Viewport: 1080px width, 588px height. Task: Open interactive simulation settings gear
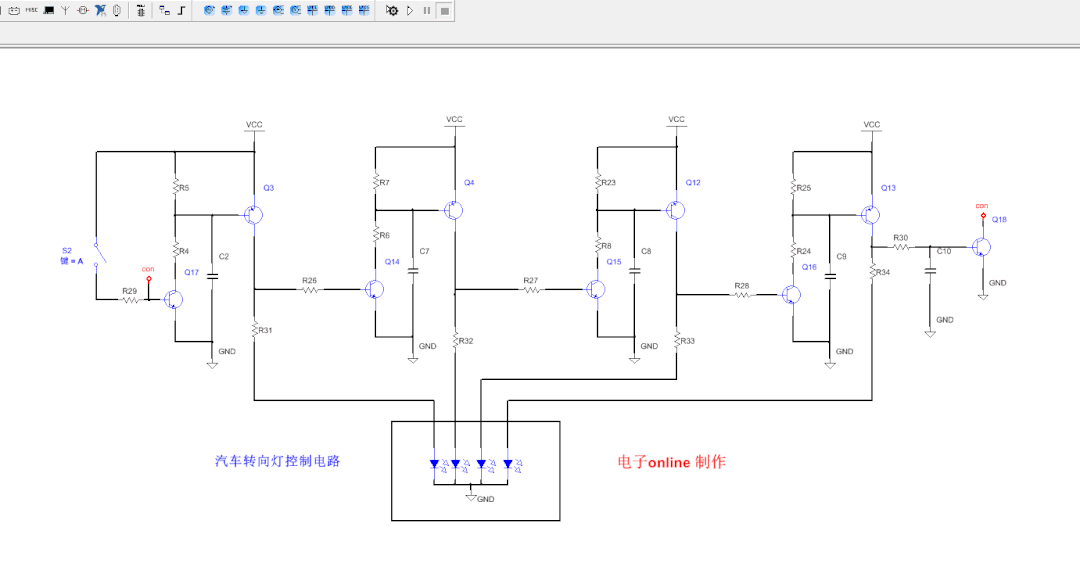tap(392, 10)
